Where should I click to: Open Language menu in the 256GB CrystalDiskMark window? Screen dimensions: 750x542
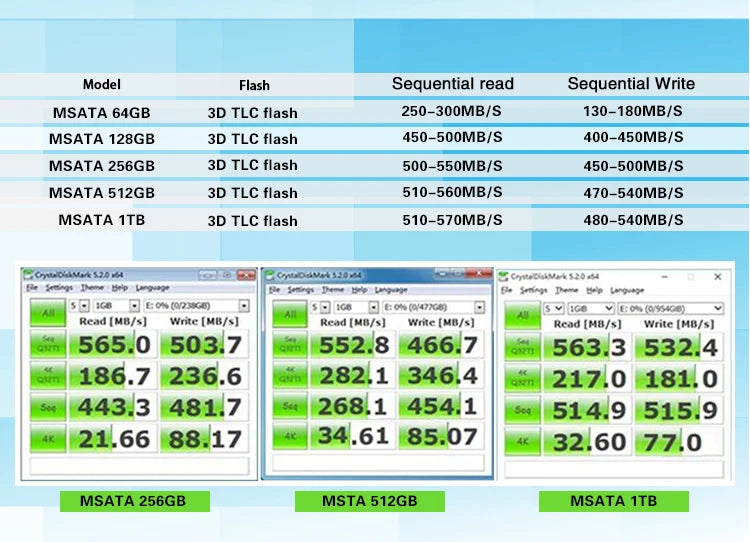click(153, 288)
